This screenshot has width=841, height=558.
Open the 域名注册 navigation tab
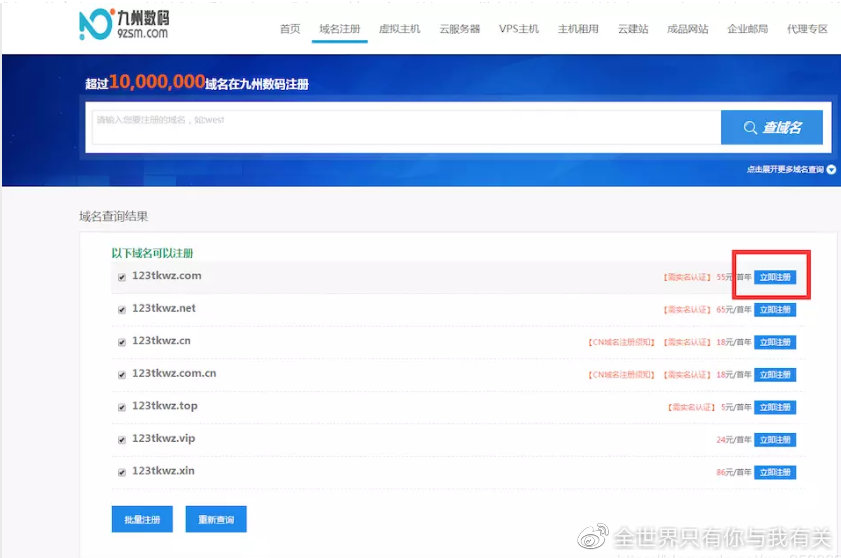[x=339, y=29]
